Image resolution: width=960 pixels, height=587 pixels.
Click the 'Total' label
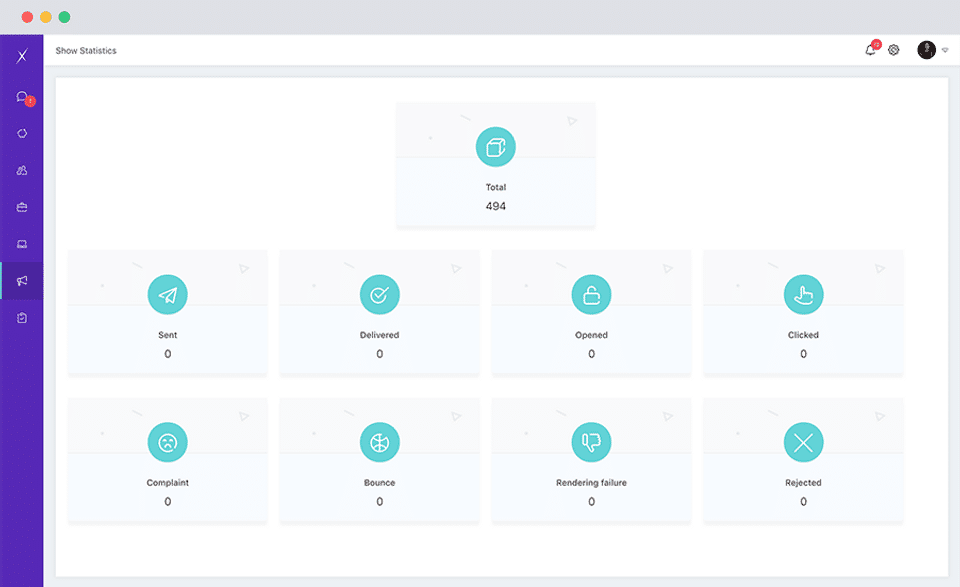click(x=496, y=187)
